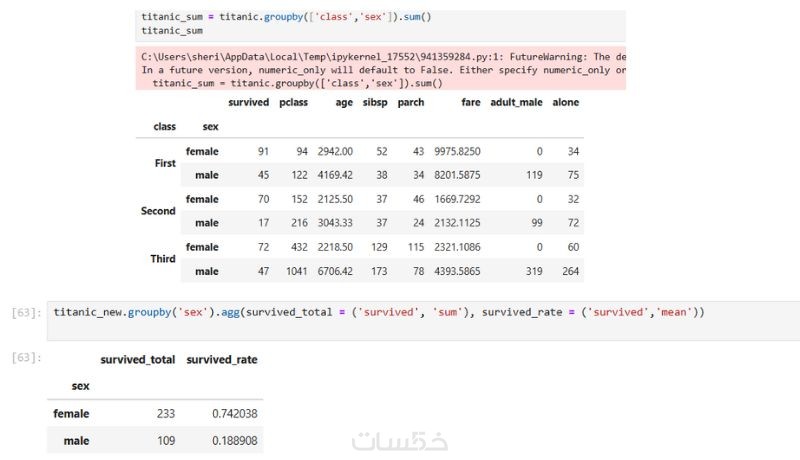
Task: Click the 'Third' class row label
Action: tap(163, 259)
